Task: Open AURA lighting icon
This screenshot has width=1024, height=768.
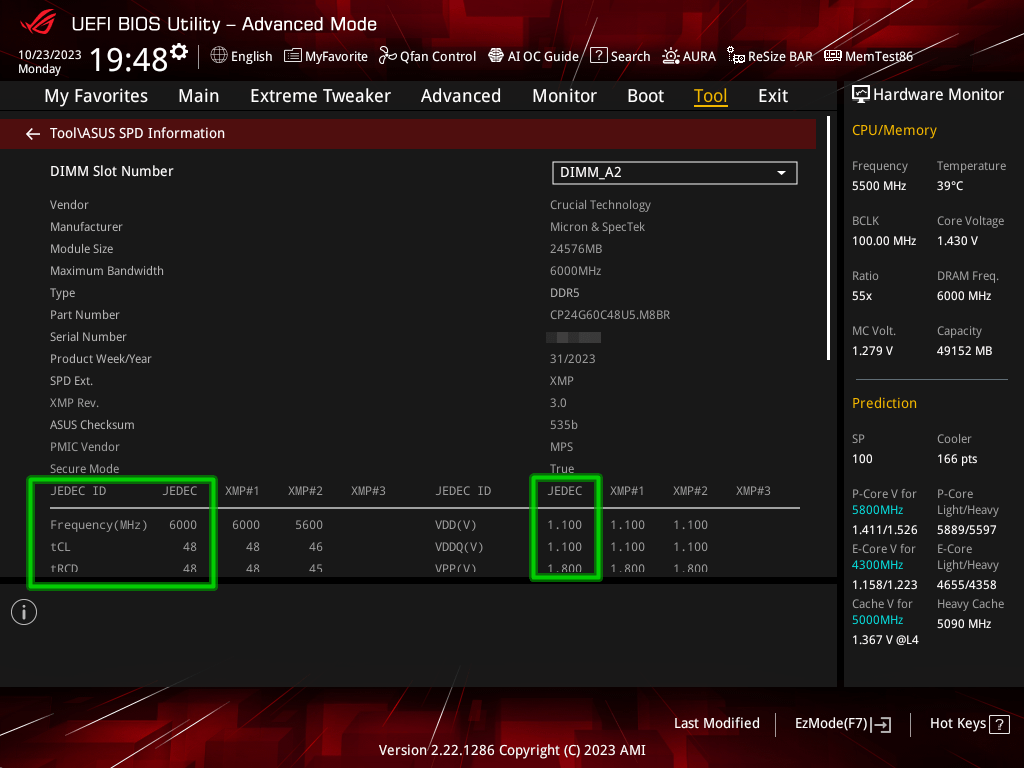Action: coord(671,56)
